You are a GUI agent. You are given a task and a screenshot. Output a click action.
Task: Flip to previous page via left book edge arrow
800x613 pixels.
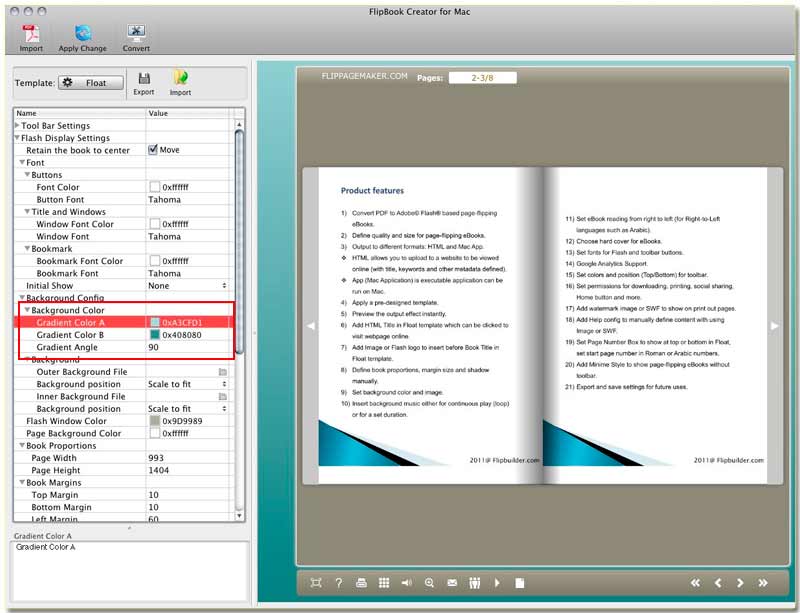[311, 326]
